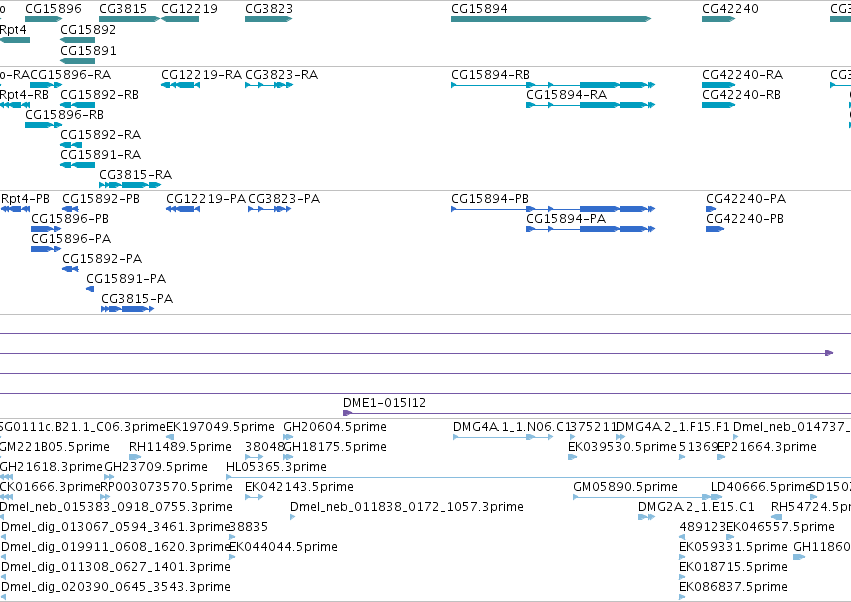Click the CG42240-PA protein label
Viewport: 851px width, 602px height.
[x=746, y=199]
